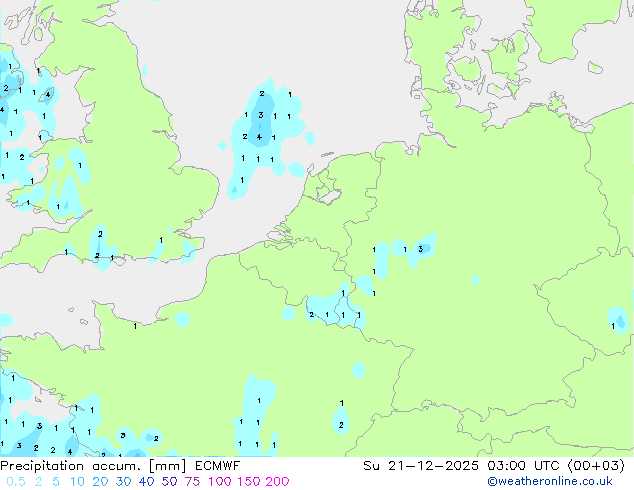Click the 75 mm legend value

click(x=192, y=482)
